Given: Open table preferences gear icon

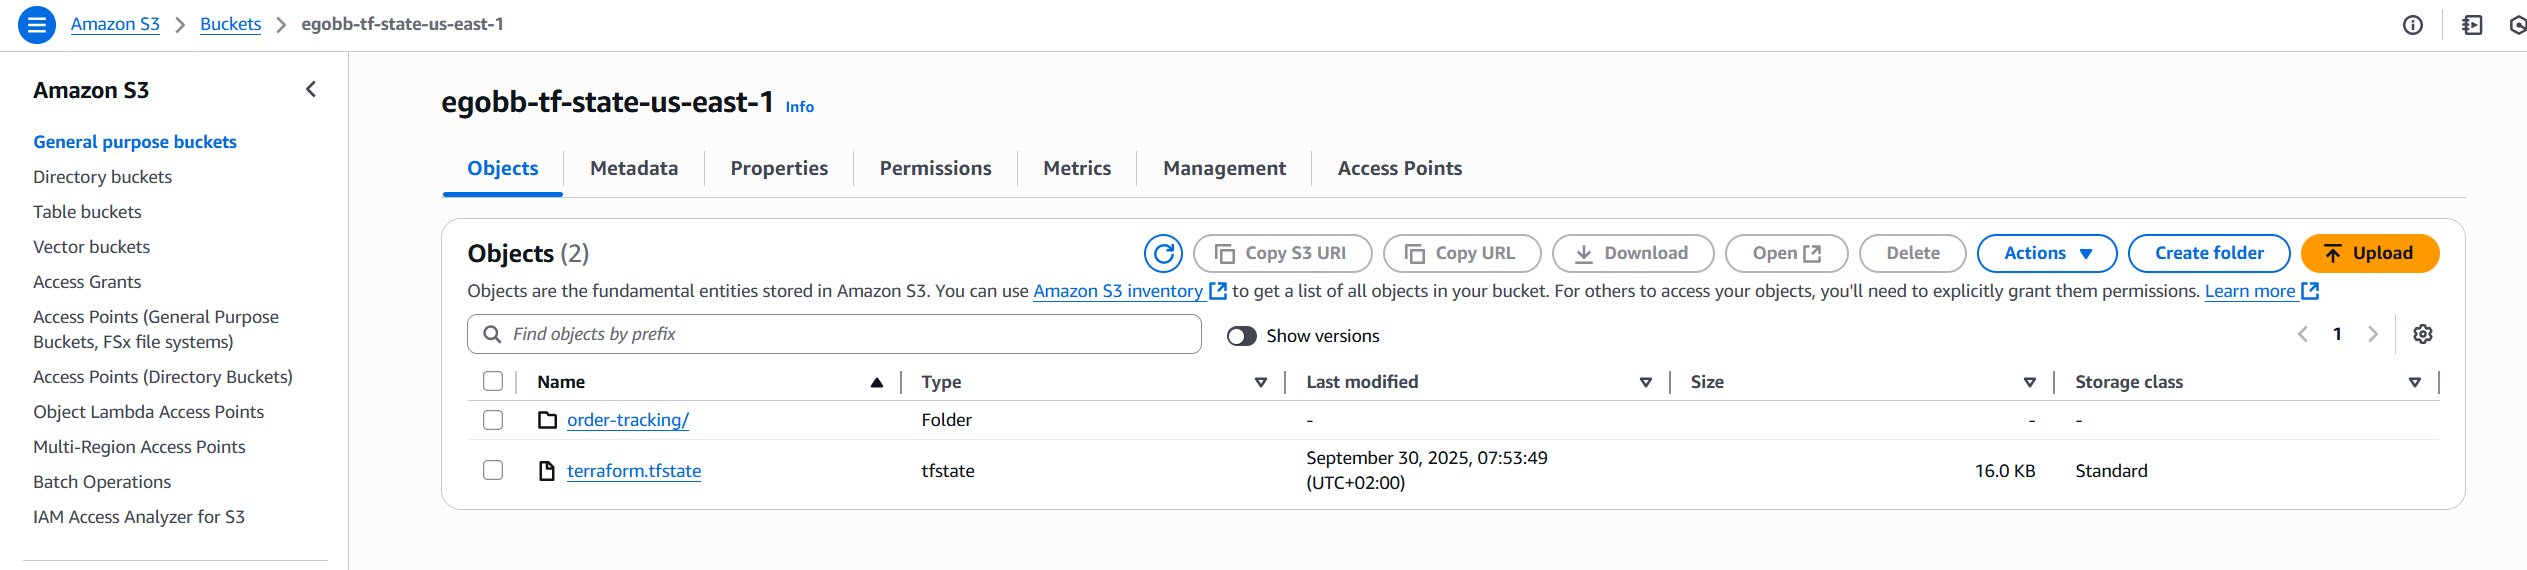Looking at the screenshot, I should (2422, 334).
